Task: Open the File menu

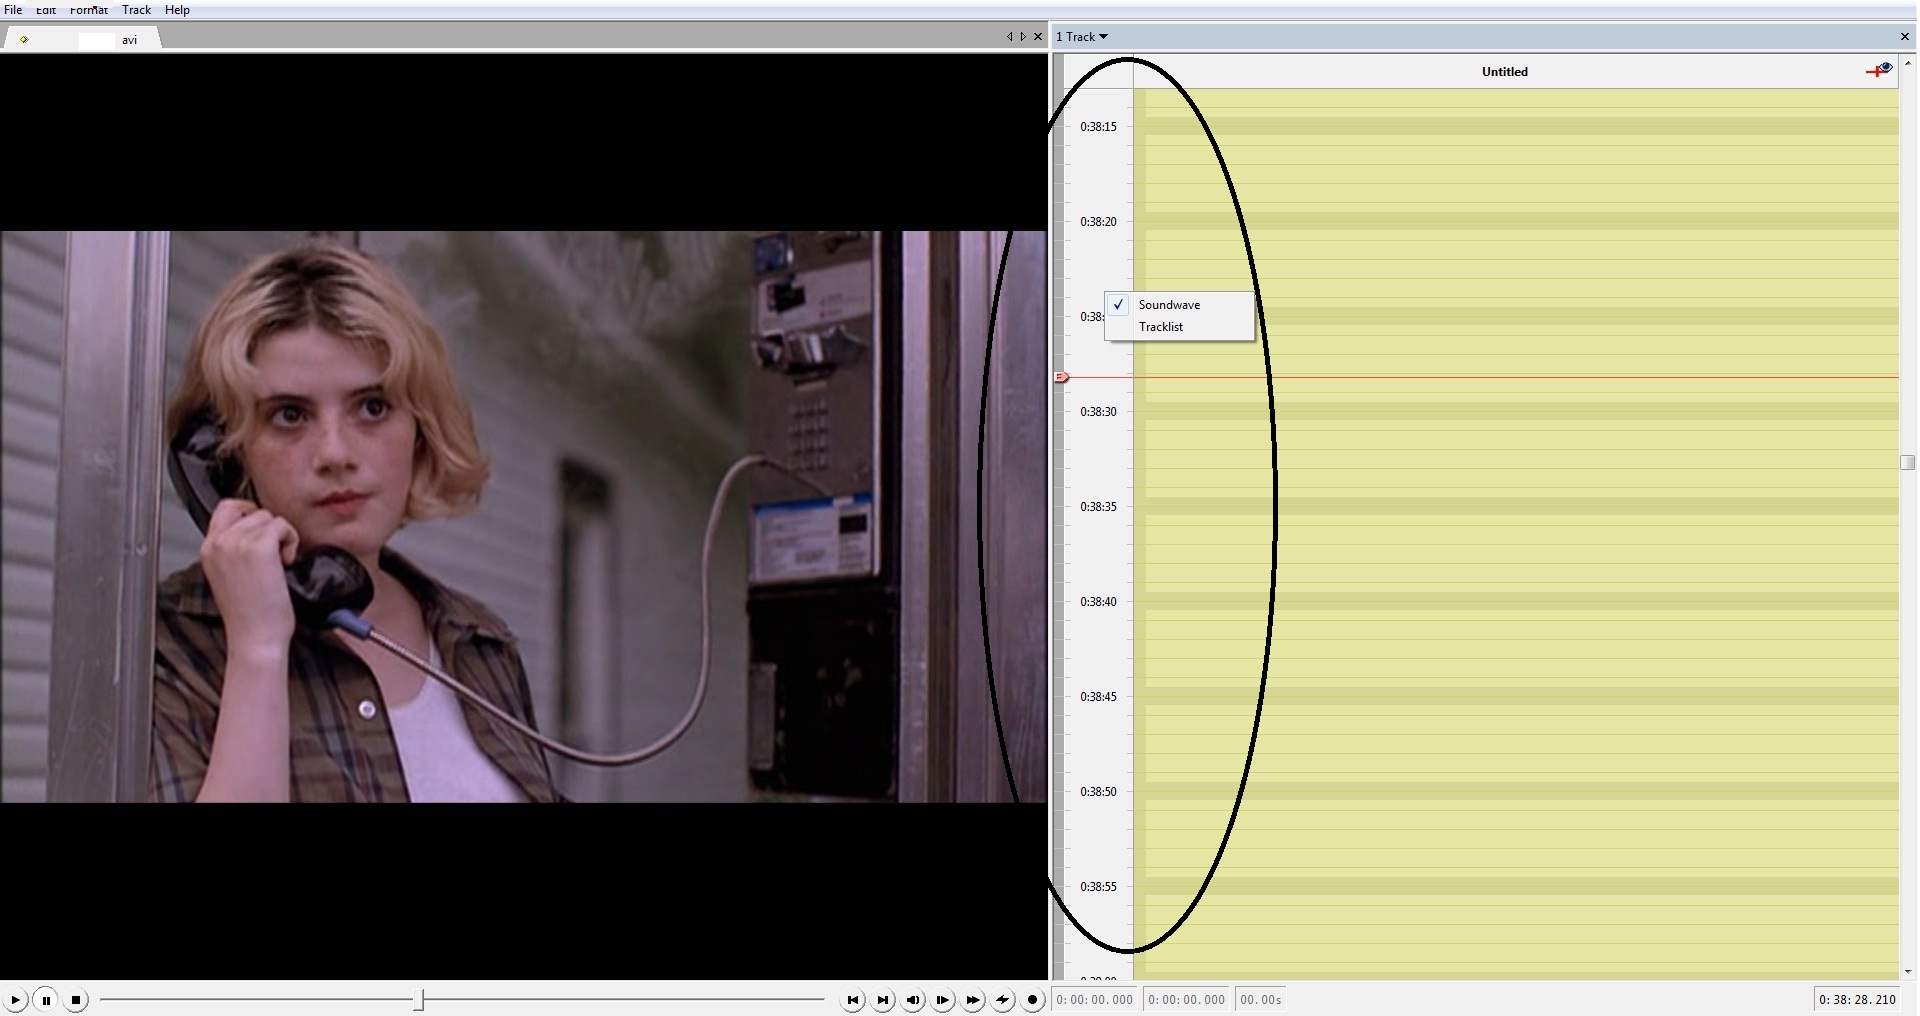Action: coord(13,9)
